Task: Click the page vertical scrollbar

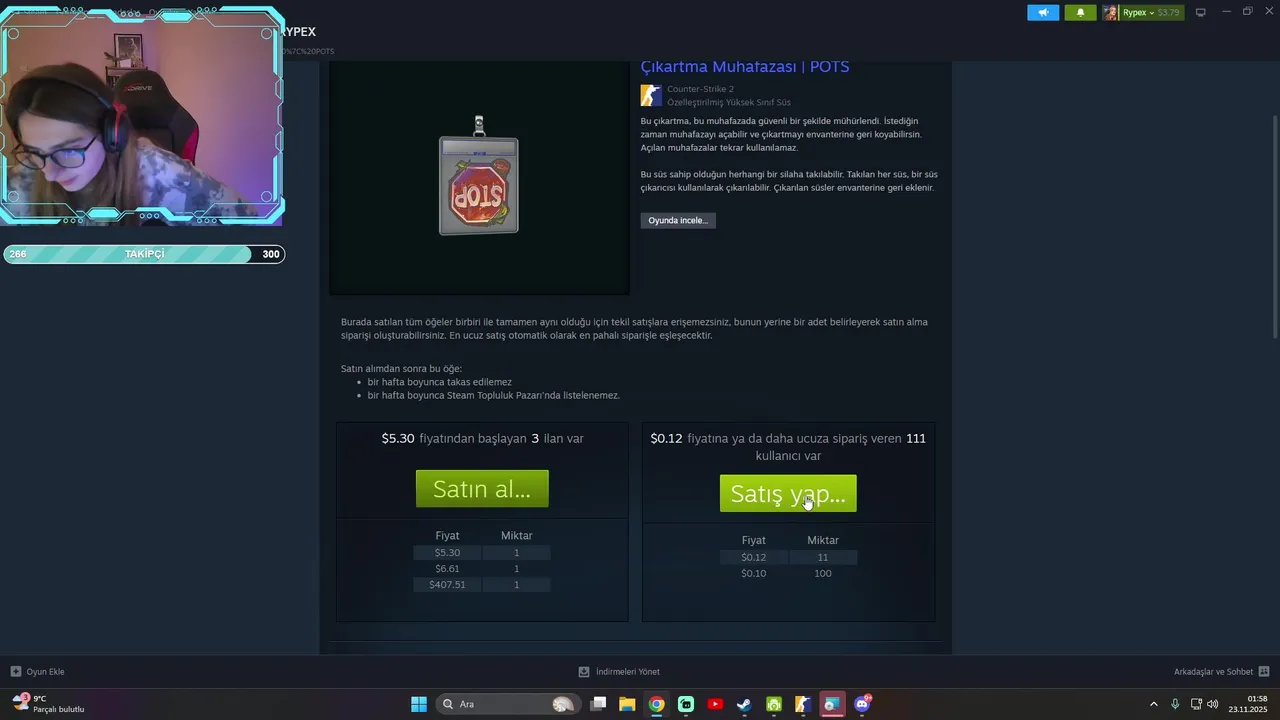Action: point(1274,227)
